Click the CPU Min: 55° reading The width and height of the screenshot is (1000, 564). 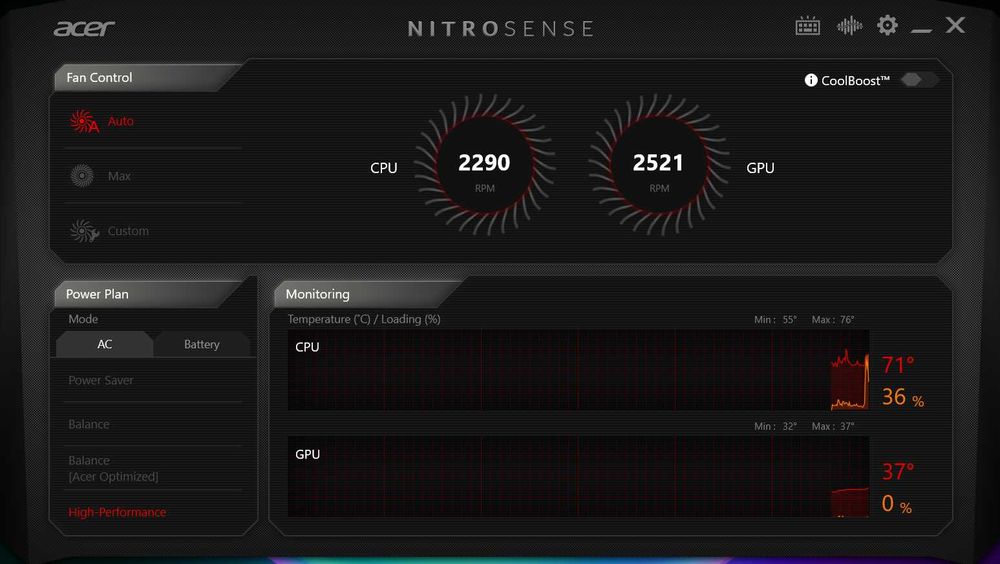pyautogui.click(x=776, y=320)
